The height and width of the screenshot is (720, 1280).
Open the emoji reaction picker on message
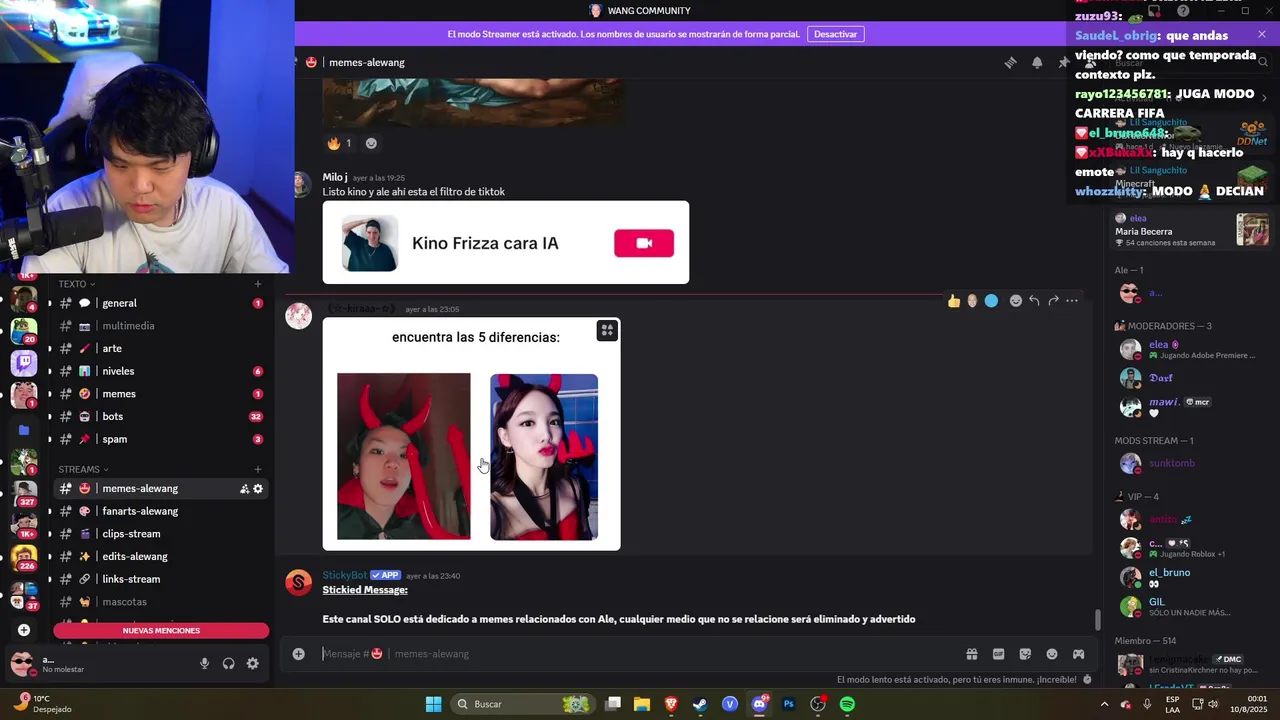tap(1016, 301)
